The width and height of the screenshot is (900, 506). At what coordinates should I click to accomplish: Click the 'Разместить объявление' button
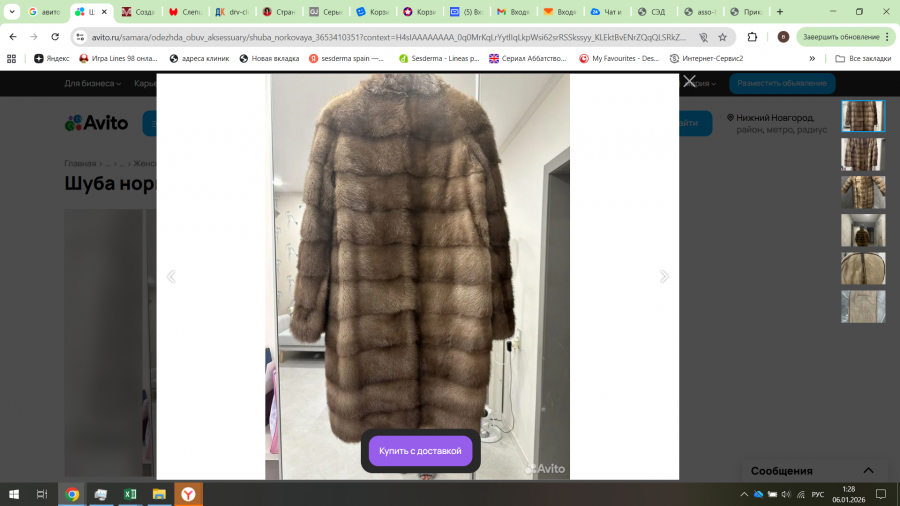pos(782,83)
